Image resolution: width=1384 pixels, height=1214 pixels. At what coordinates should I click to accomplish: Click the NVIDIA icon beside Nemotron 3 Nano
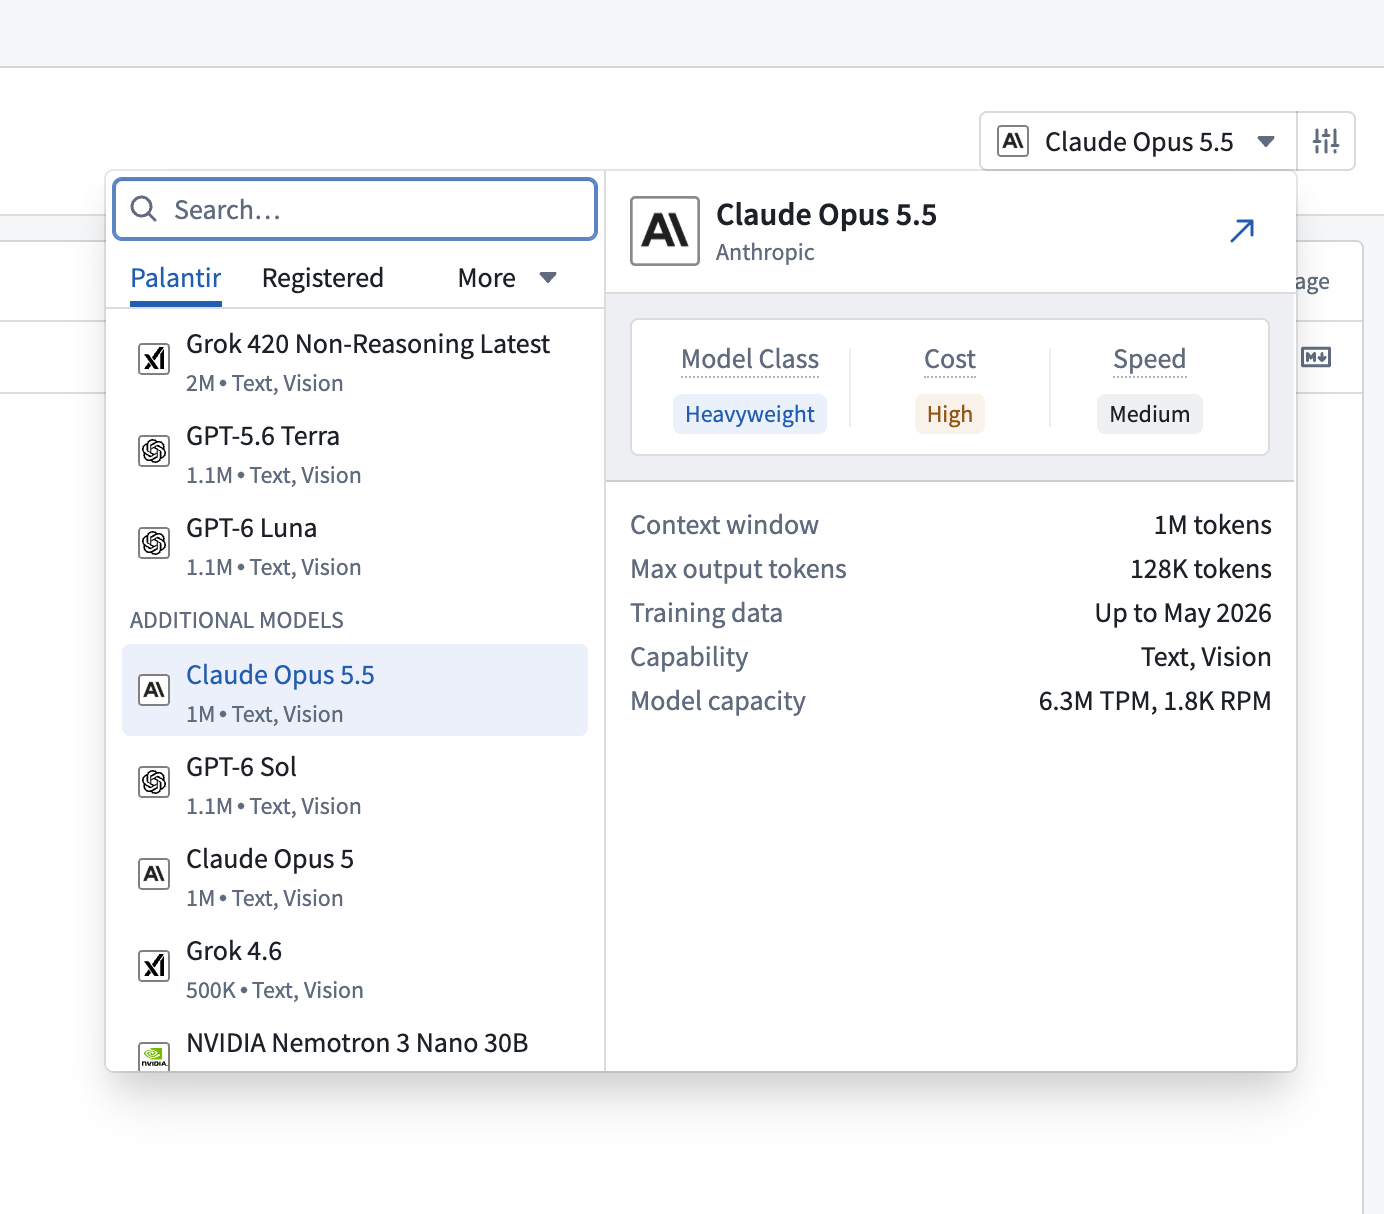click(154, 1056)
